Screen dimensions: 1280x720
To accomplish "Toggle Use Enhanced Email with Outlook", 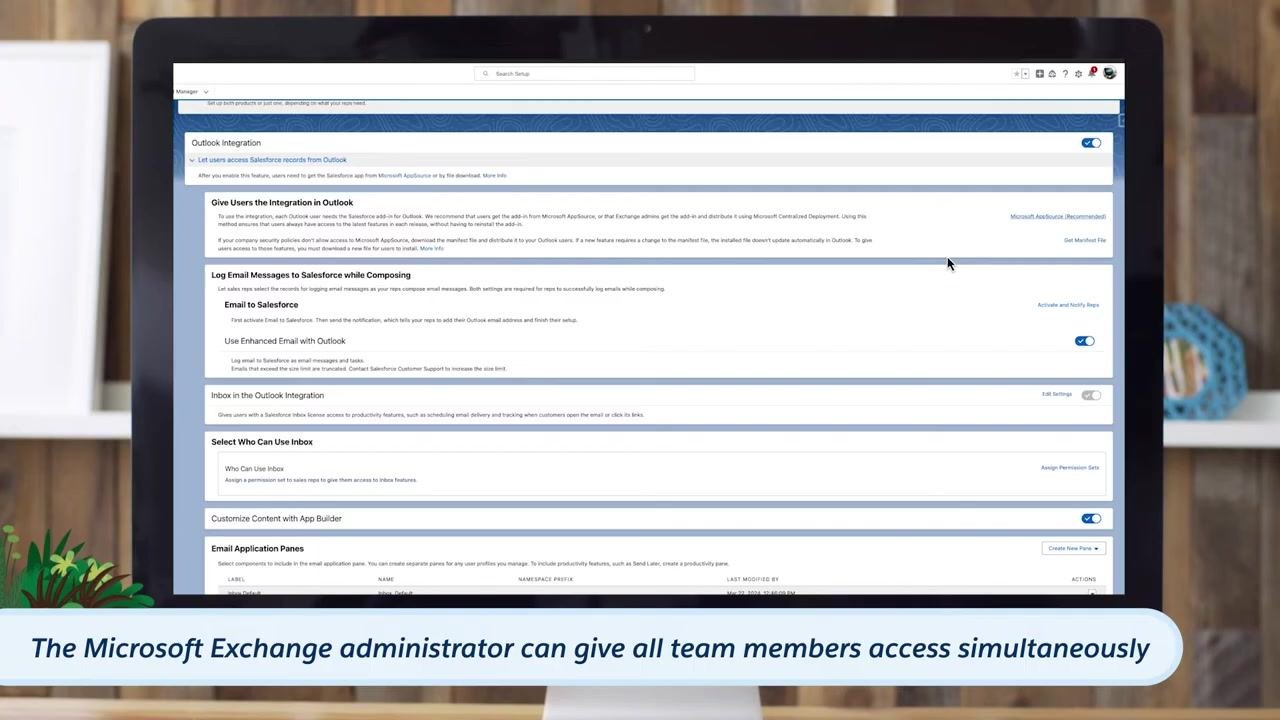I will pos(1085,341).
